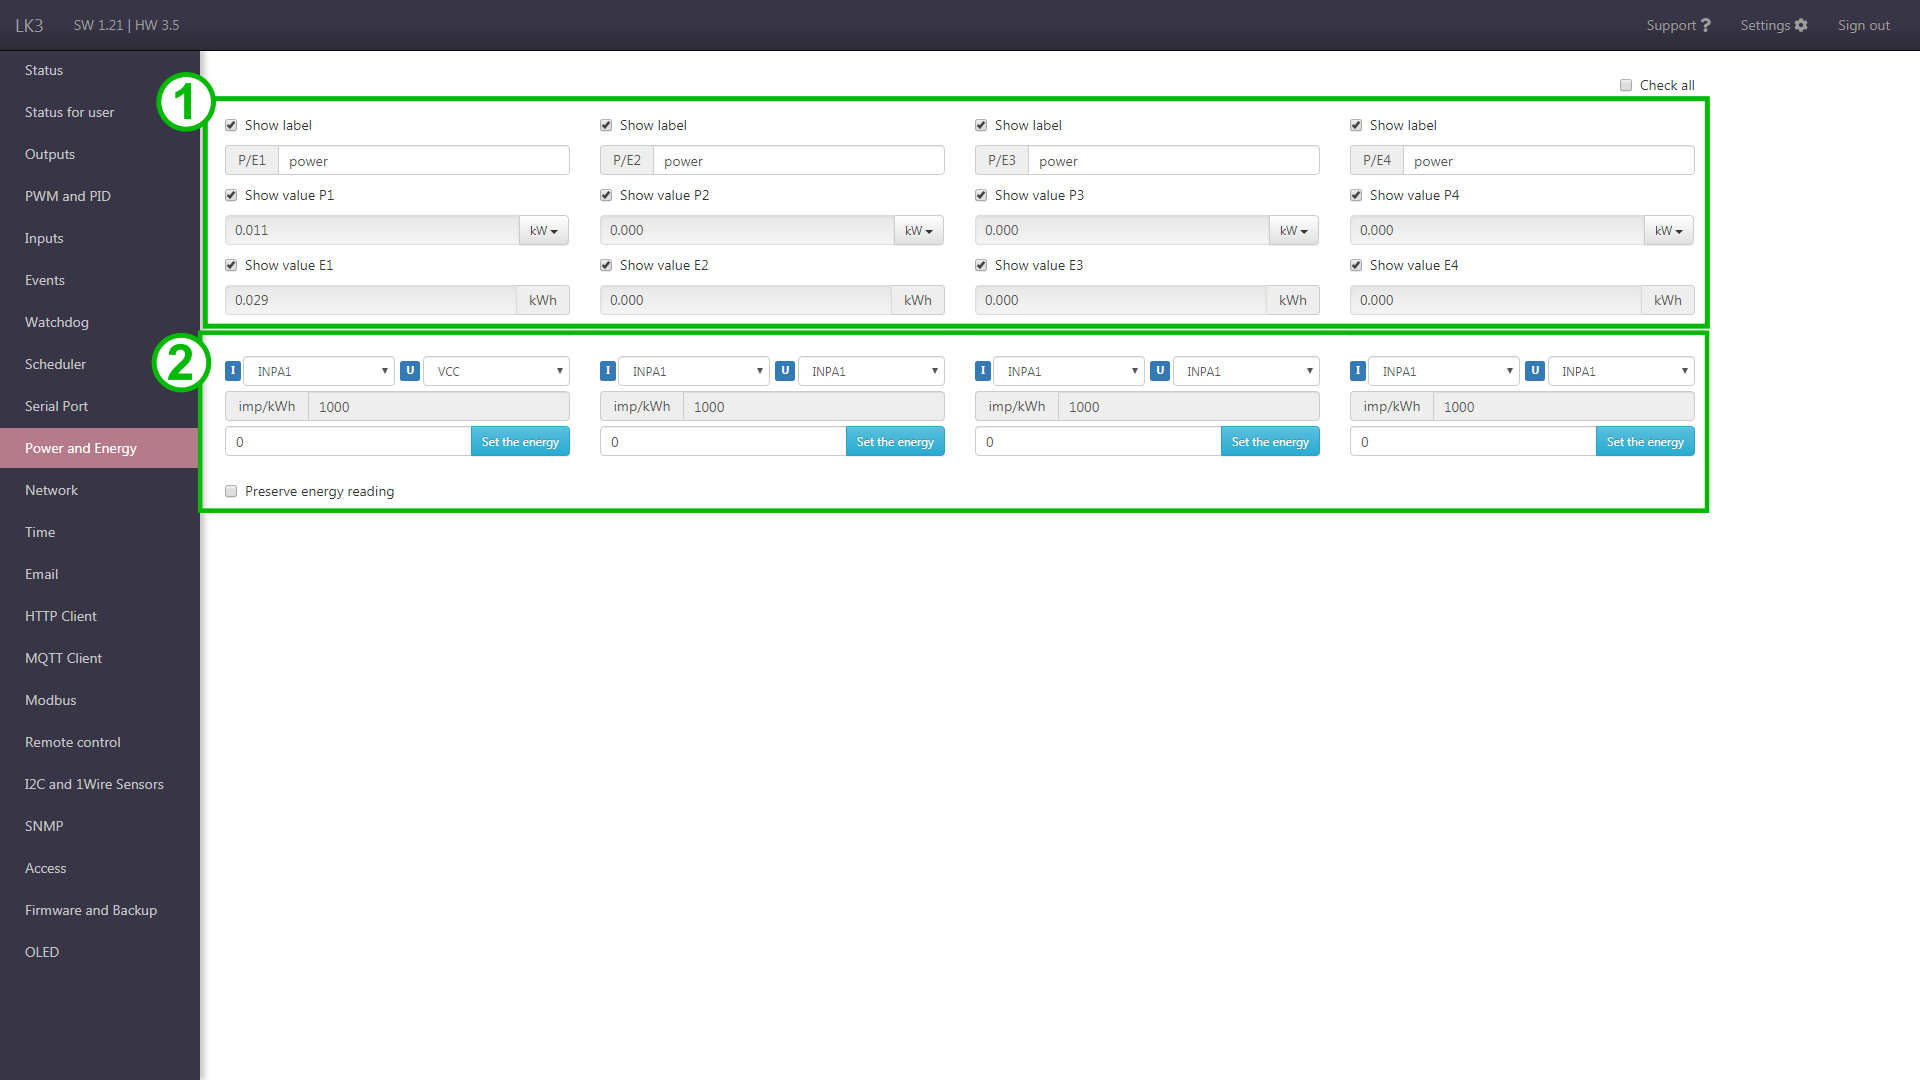Click the U badge in the P/E4 column
The width and height of the screenshot is (1920, 1080).
1535,371
